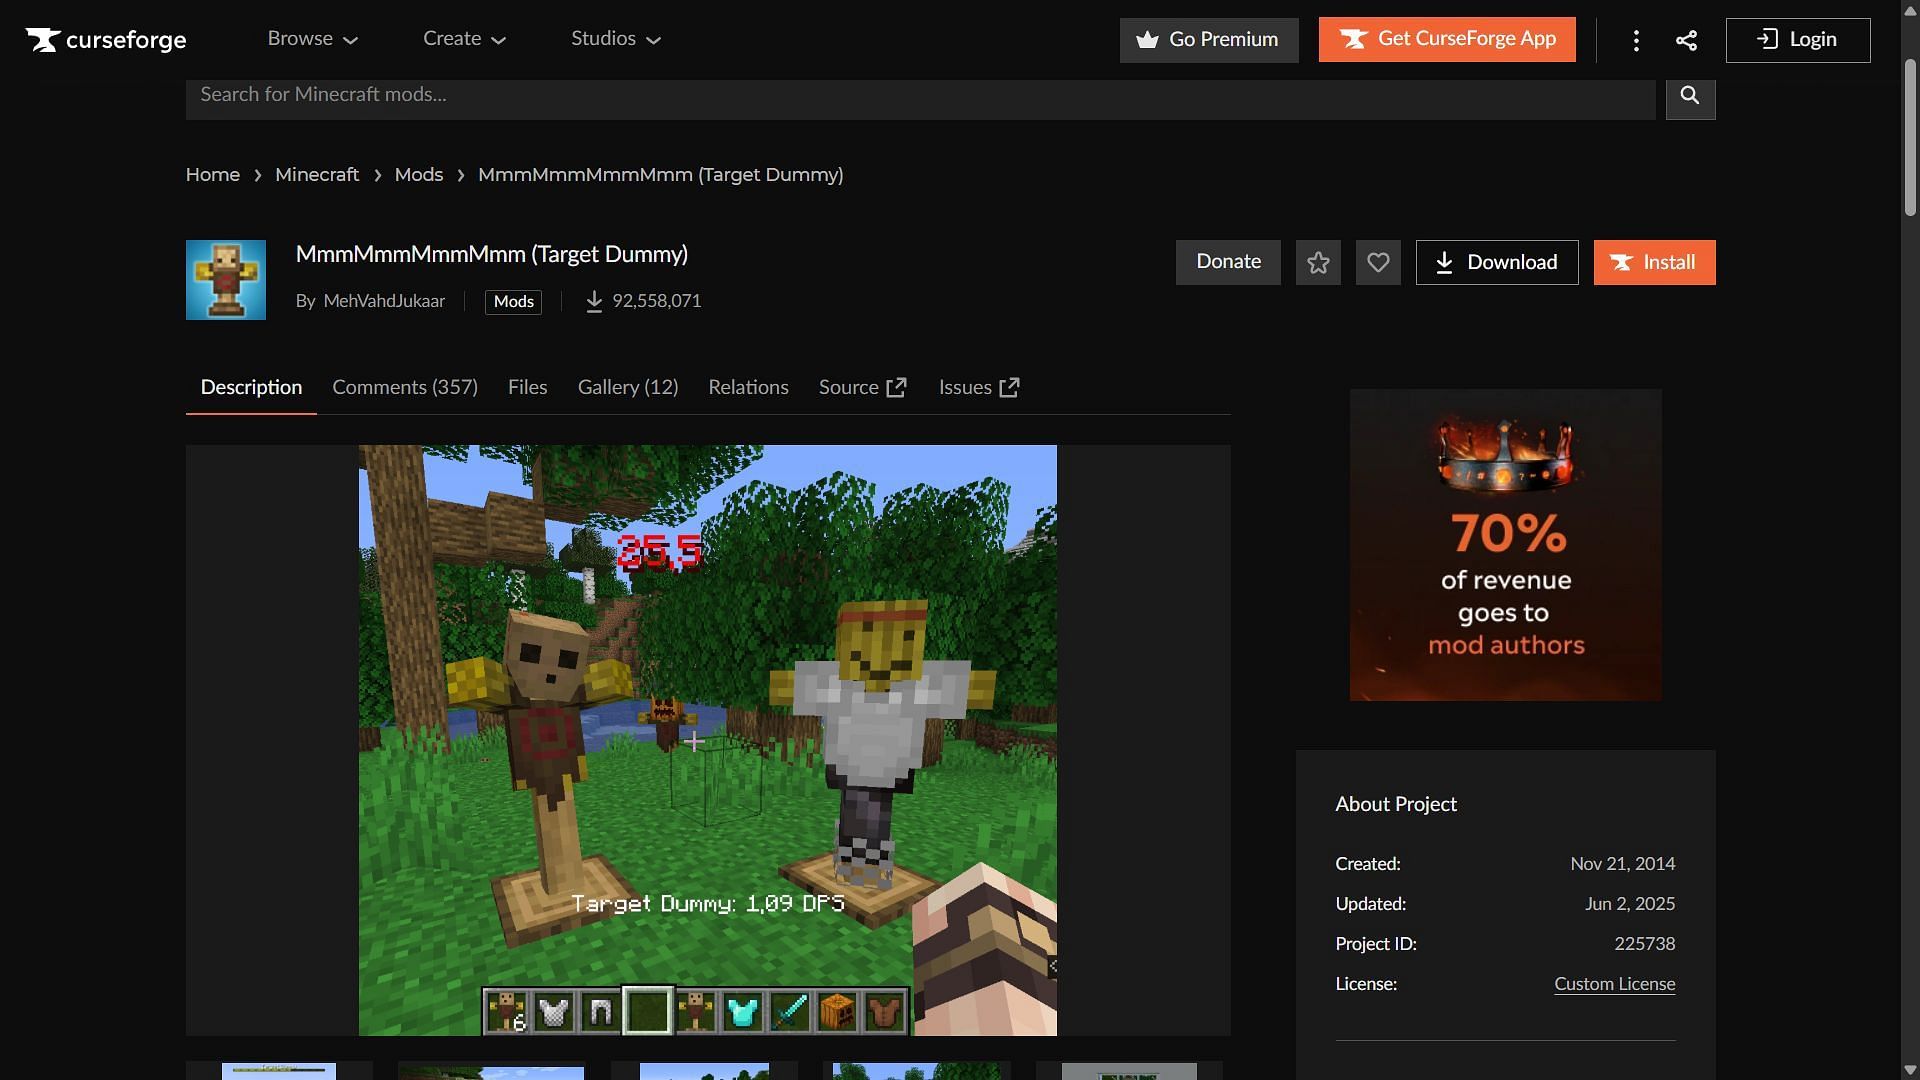The image size is (1920, 1080).
Task: Click the Download button
Action: tap(1497, 262)
